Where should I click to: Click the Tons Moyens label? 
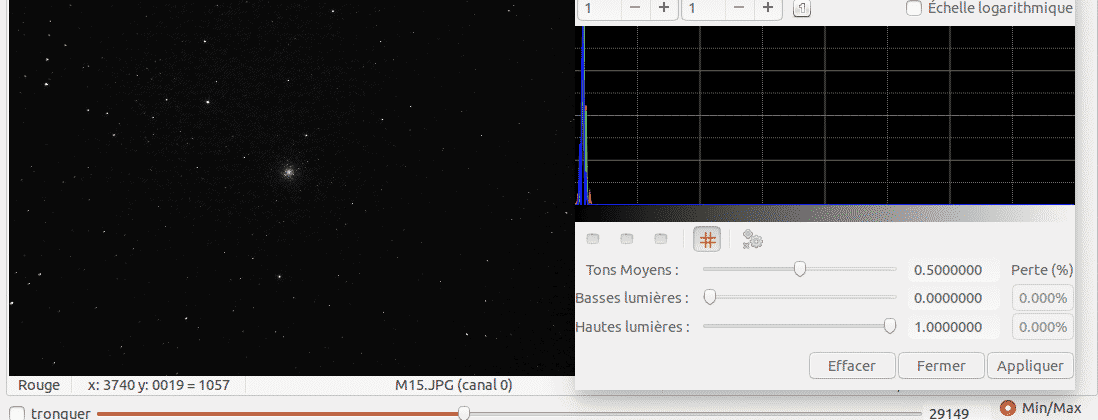632,270
